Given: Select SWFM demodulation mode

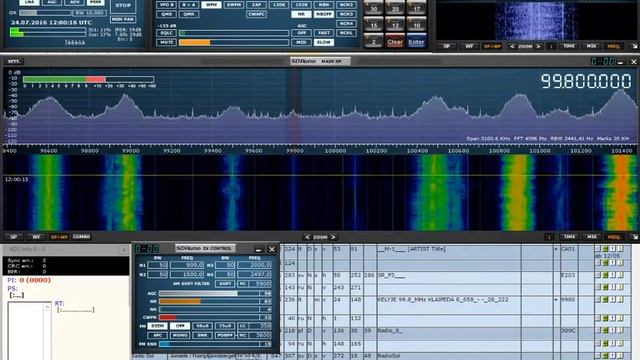Looking at the screenshot, I should coord(234,5).
